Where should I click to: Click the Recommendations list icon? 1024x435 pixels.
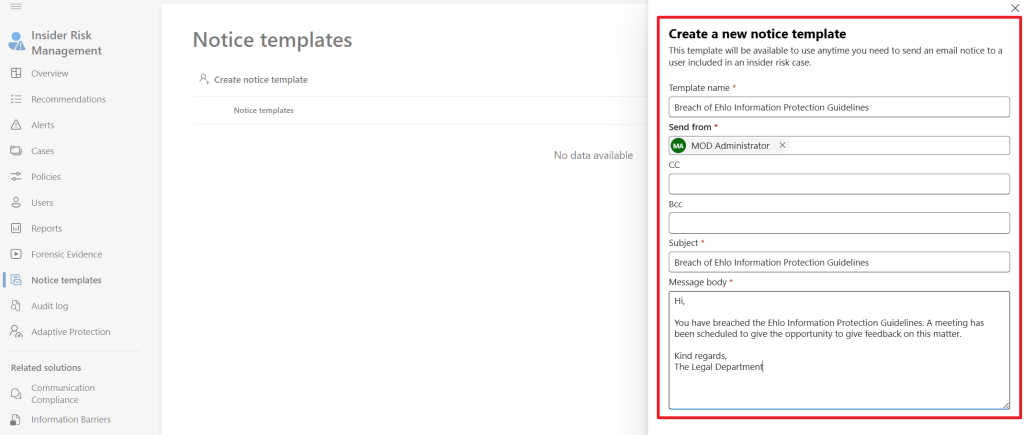pyautogui.click(x=16, y=99)
